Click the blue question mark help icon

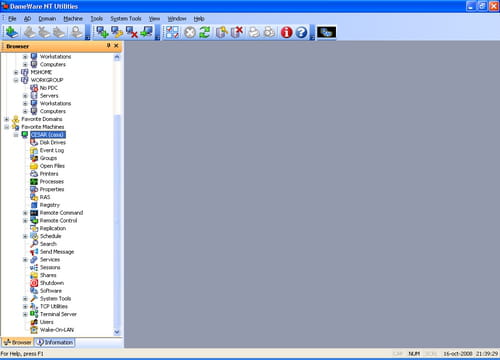click(x=301, y=32)
